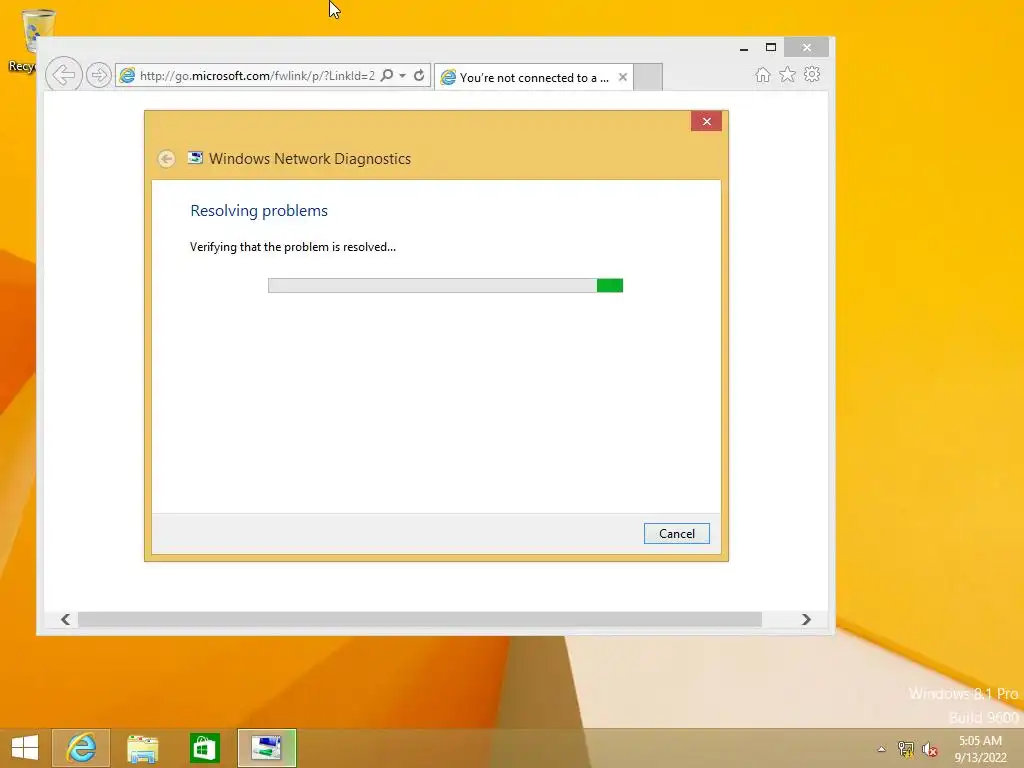The image size is (1024, 768).
Task: Minimize the Internet Explorer window
Action: click(x=744, y=48)
